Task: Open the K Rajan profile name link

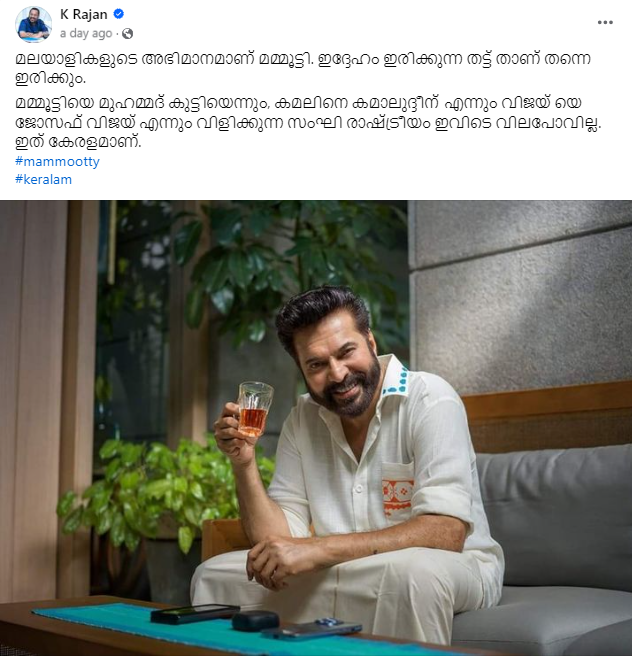Action: [84, 14]
